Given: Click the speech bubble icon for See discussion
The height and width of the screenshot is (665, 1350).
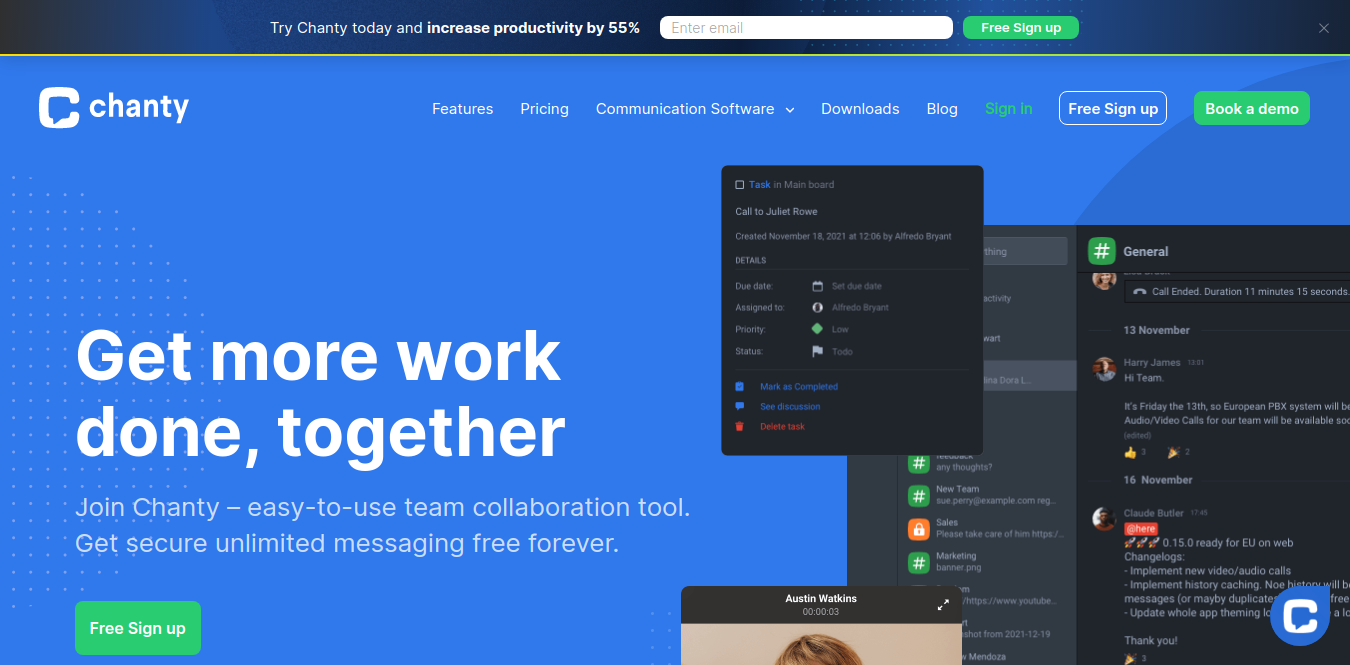Looking at the screenshot, I should point(740,406).
